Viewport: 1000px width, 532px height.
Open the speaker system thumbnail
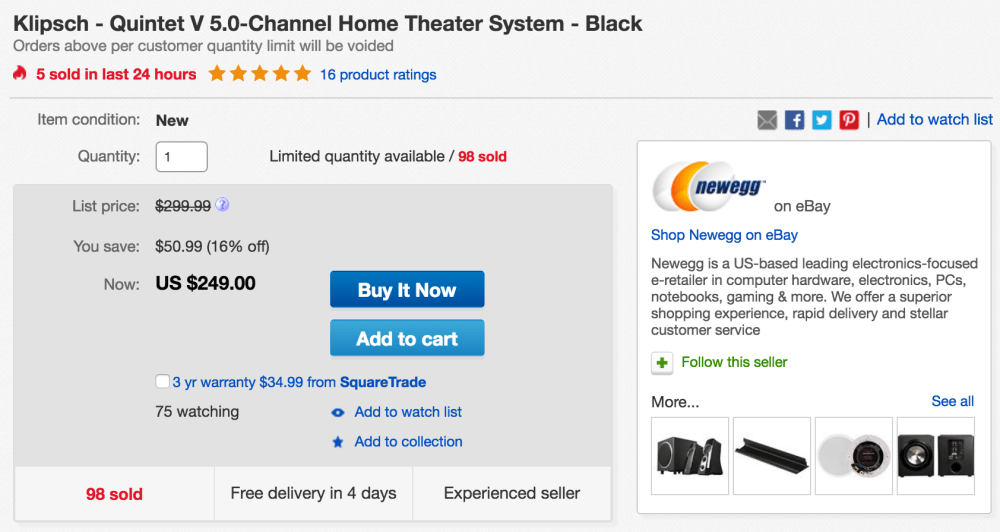click(689, 455)
